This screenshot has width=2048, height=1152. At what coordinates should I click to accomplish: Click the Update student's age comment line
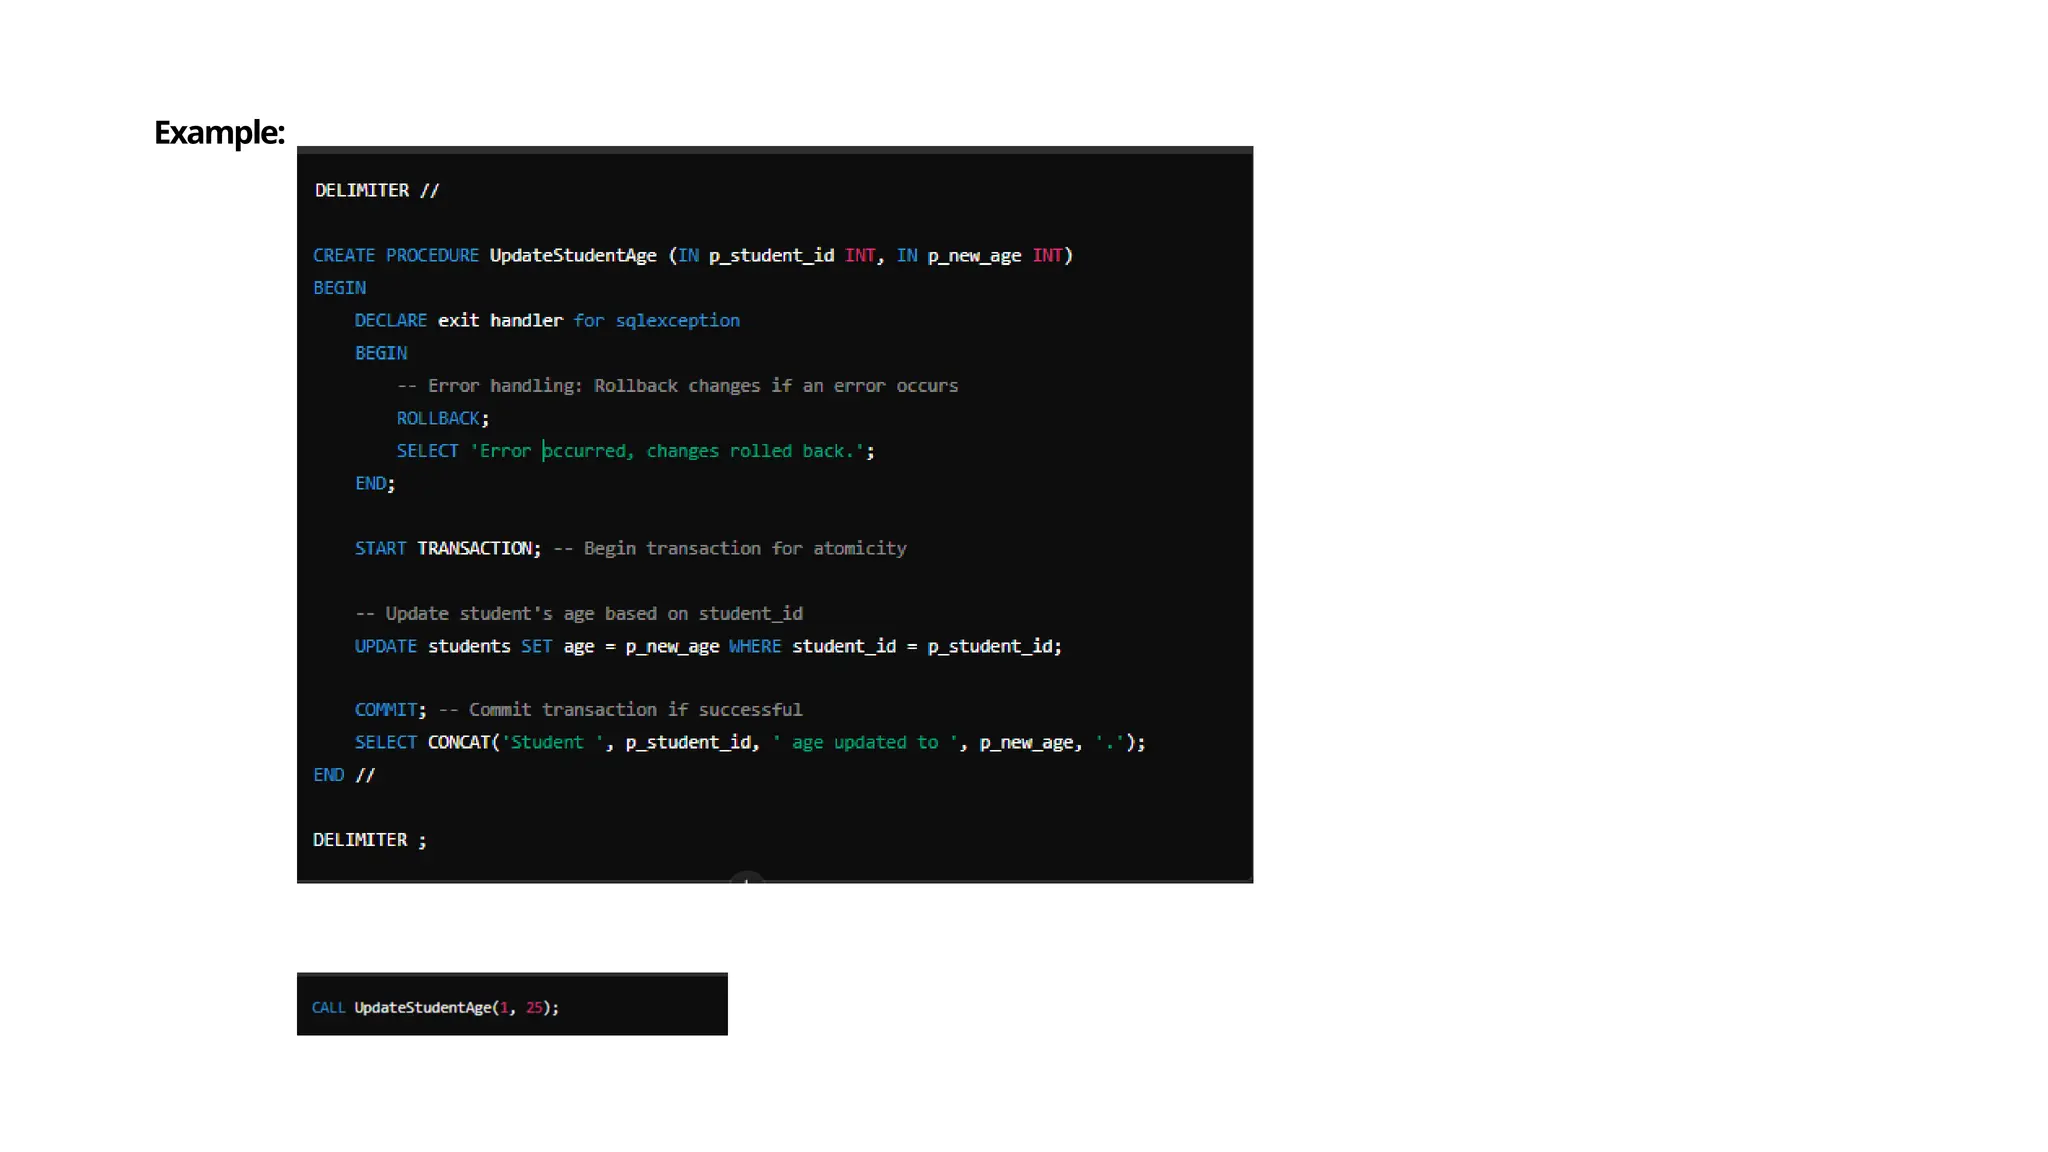(x=578, y=613)
